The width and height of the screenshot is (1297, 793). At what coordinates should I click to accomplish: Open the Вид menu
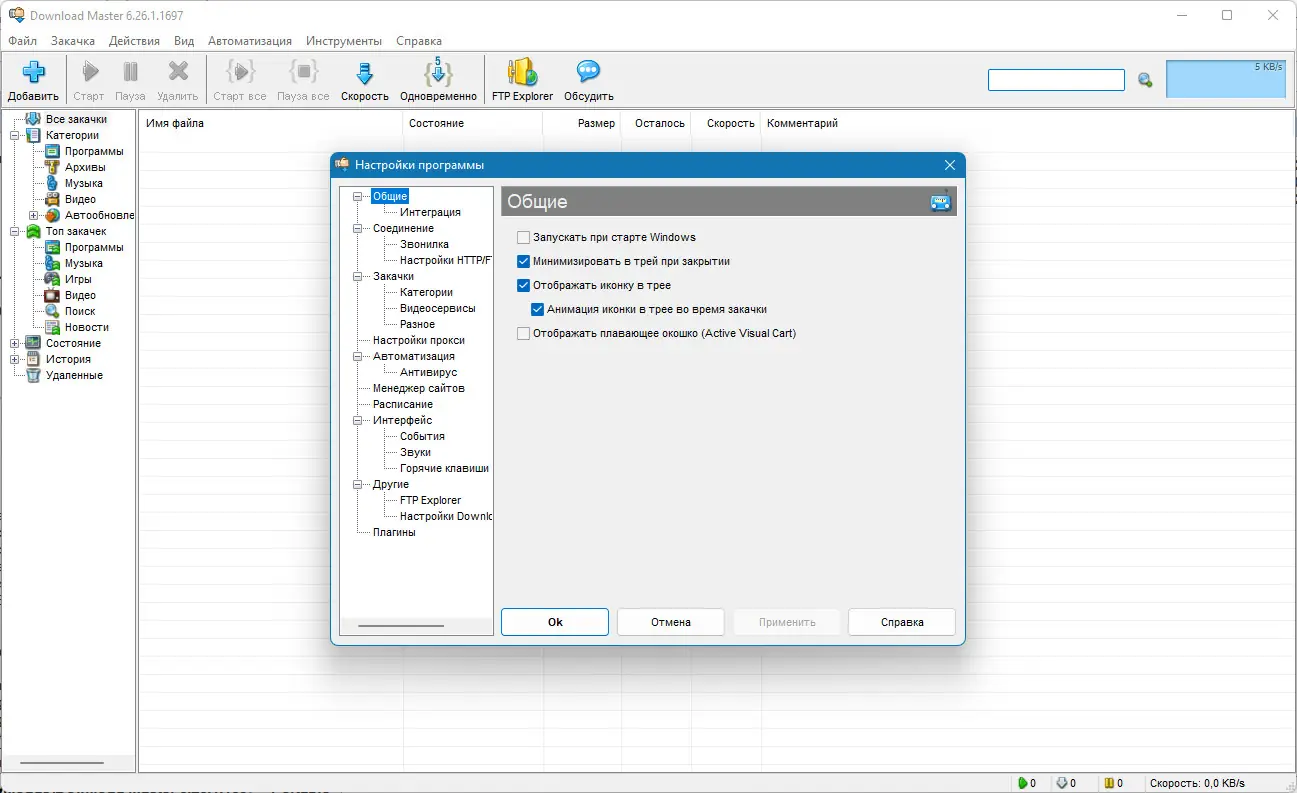tap(184, 41)
